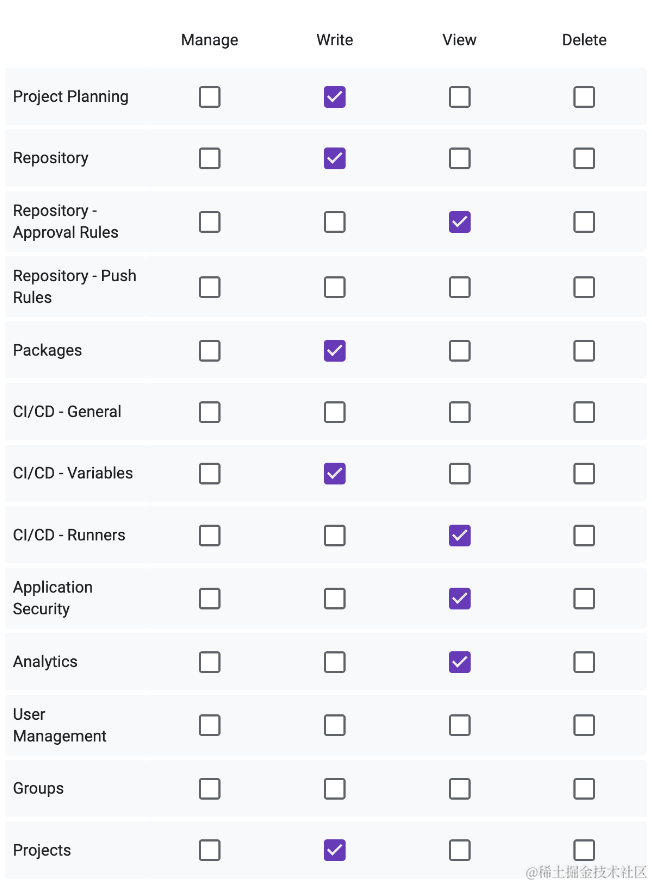
Task: Check Delete permission for Packages
Action: (584, 351)
